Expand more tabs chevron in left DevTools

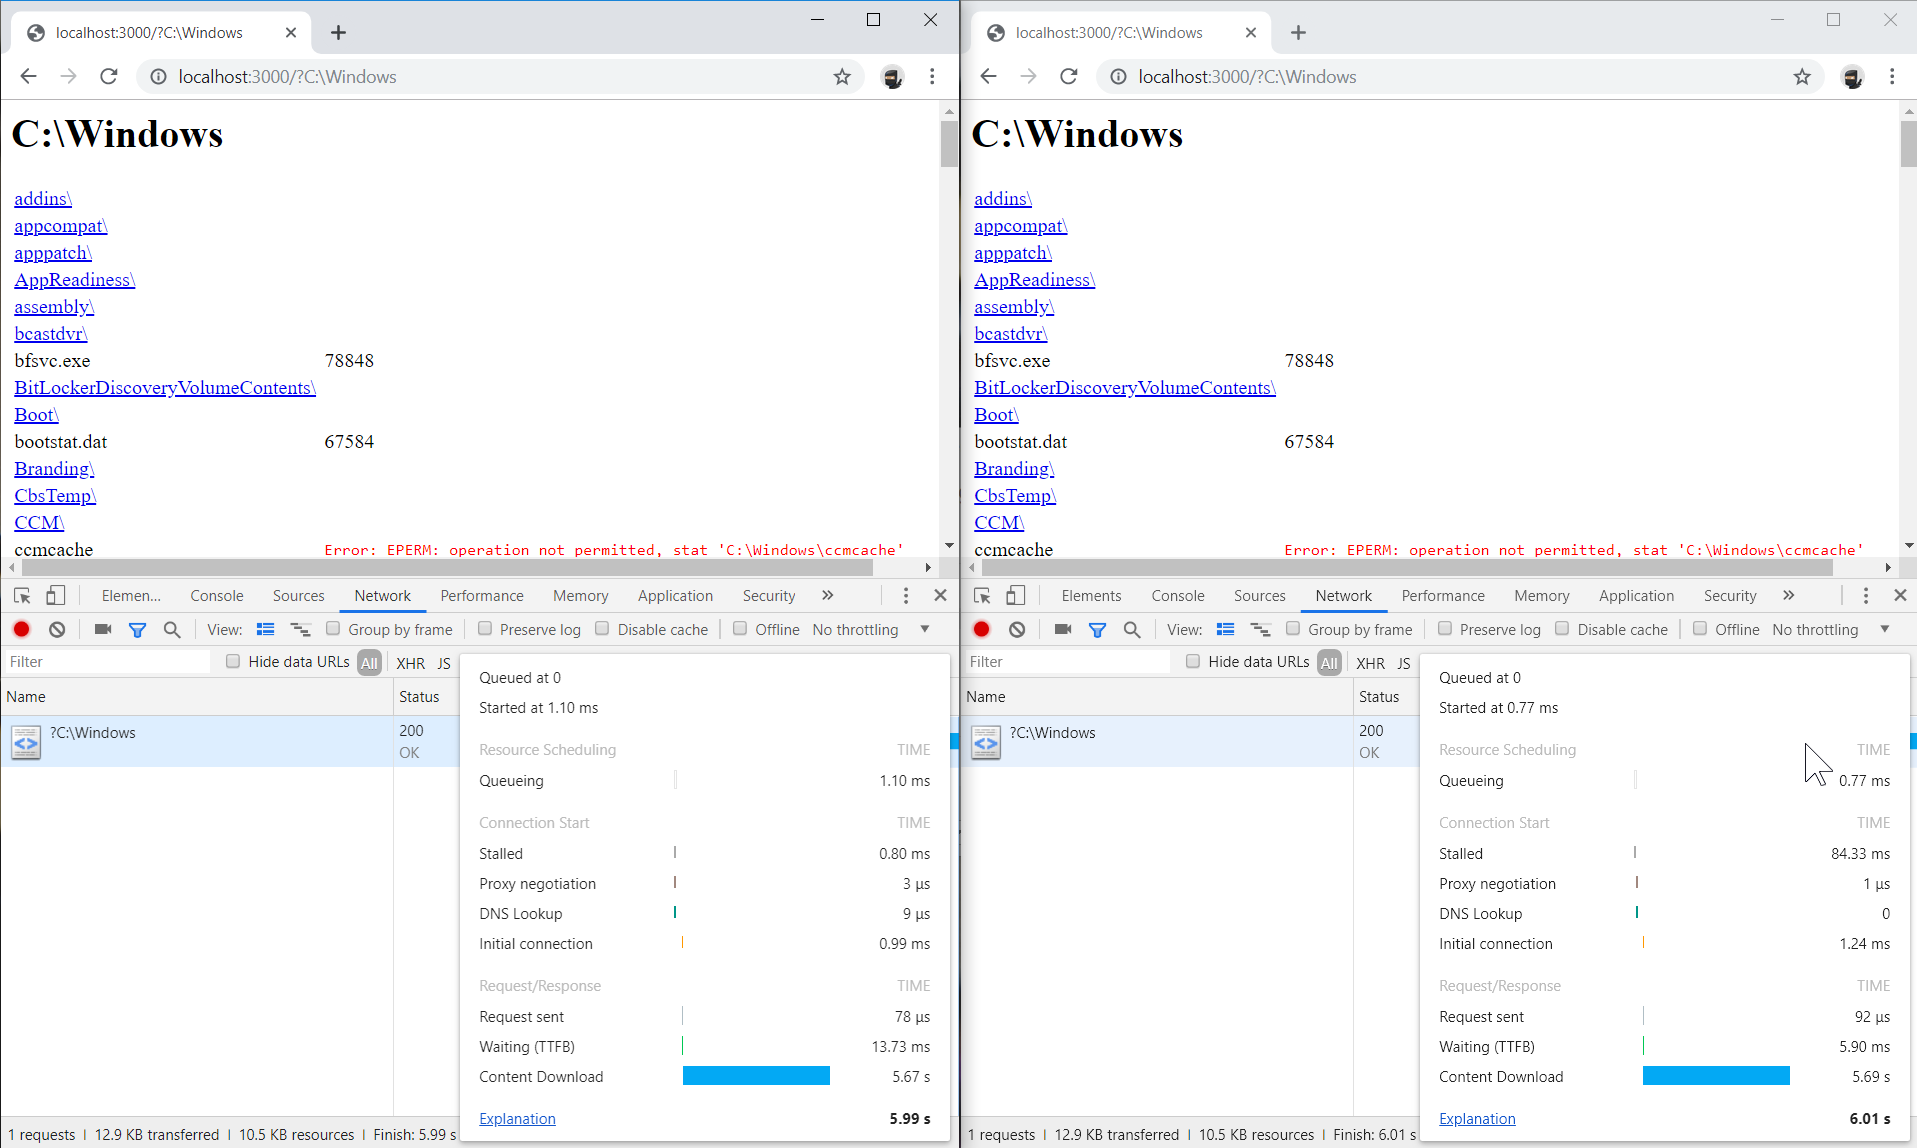click(827, 595)
